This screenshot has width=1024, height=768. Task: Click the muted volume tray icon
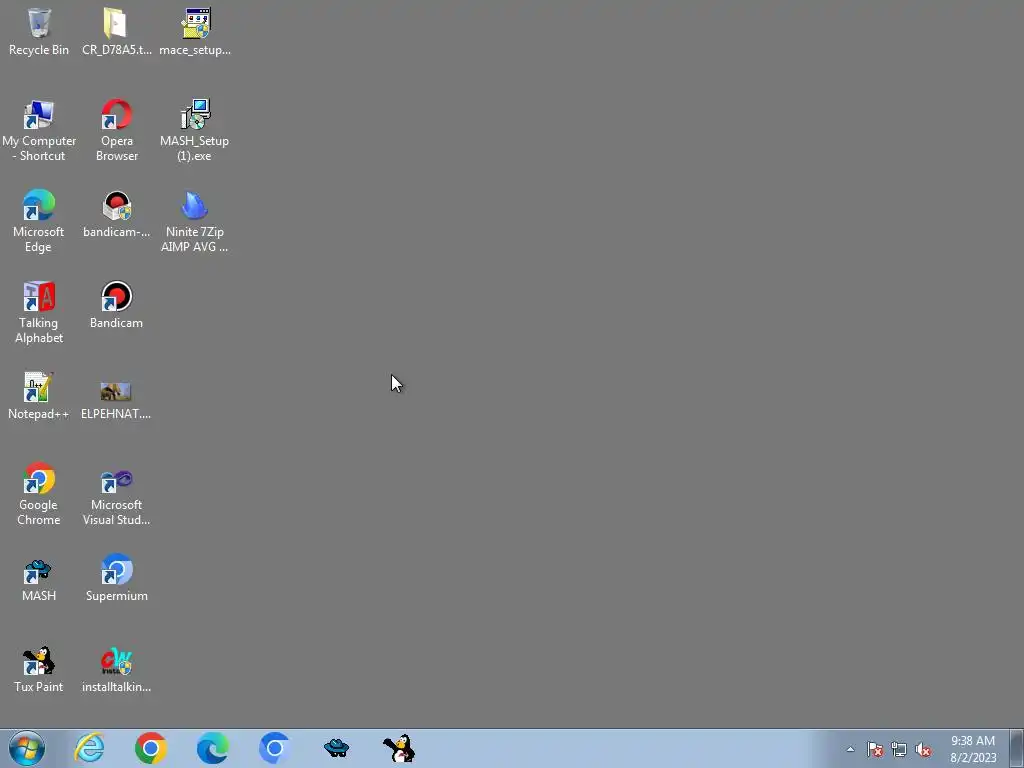point(923,749)
